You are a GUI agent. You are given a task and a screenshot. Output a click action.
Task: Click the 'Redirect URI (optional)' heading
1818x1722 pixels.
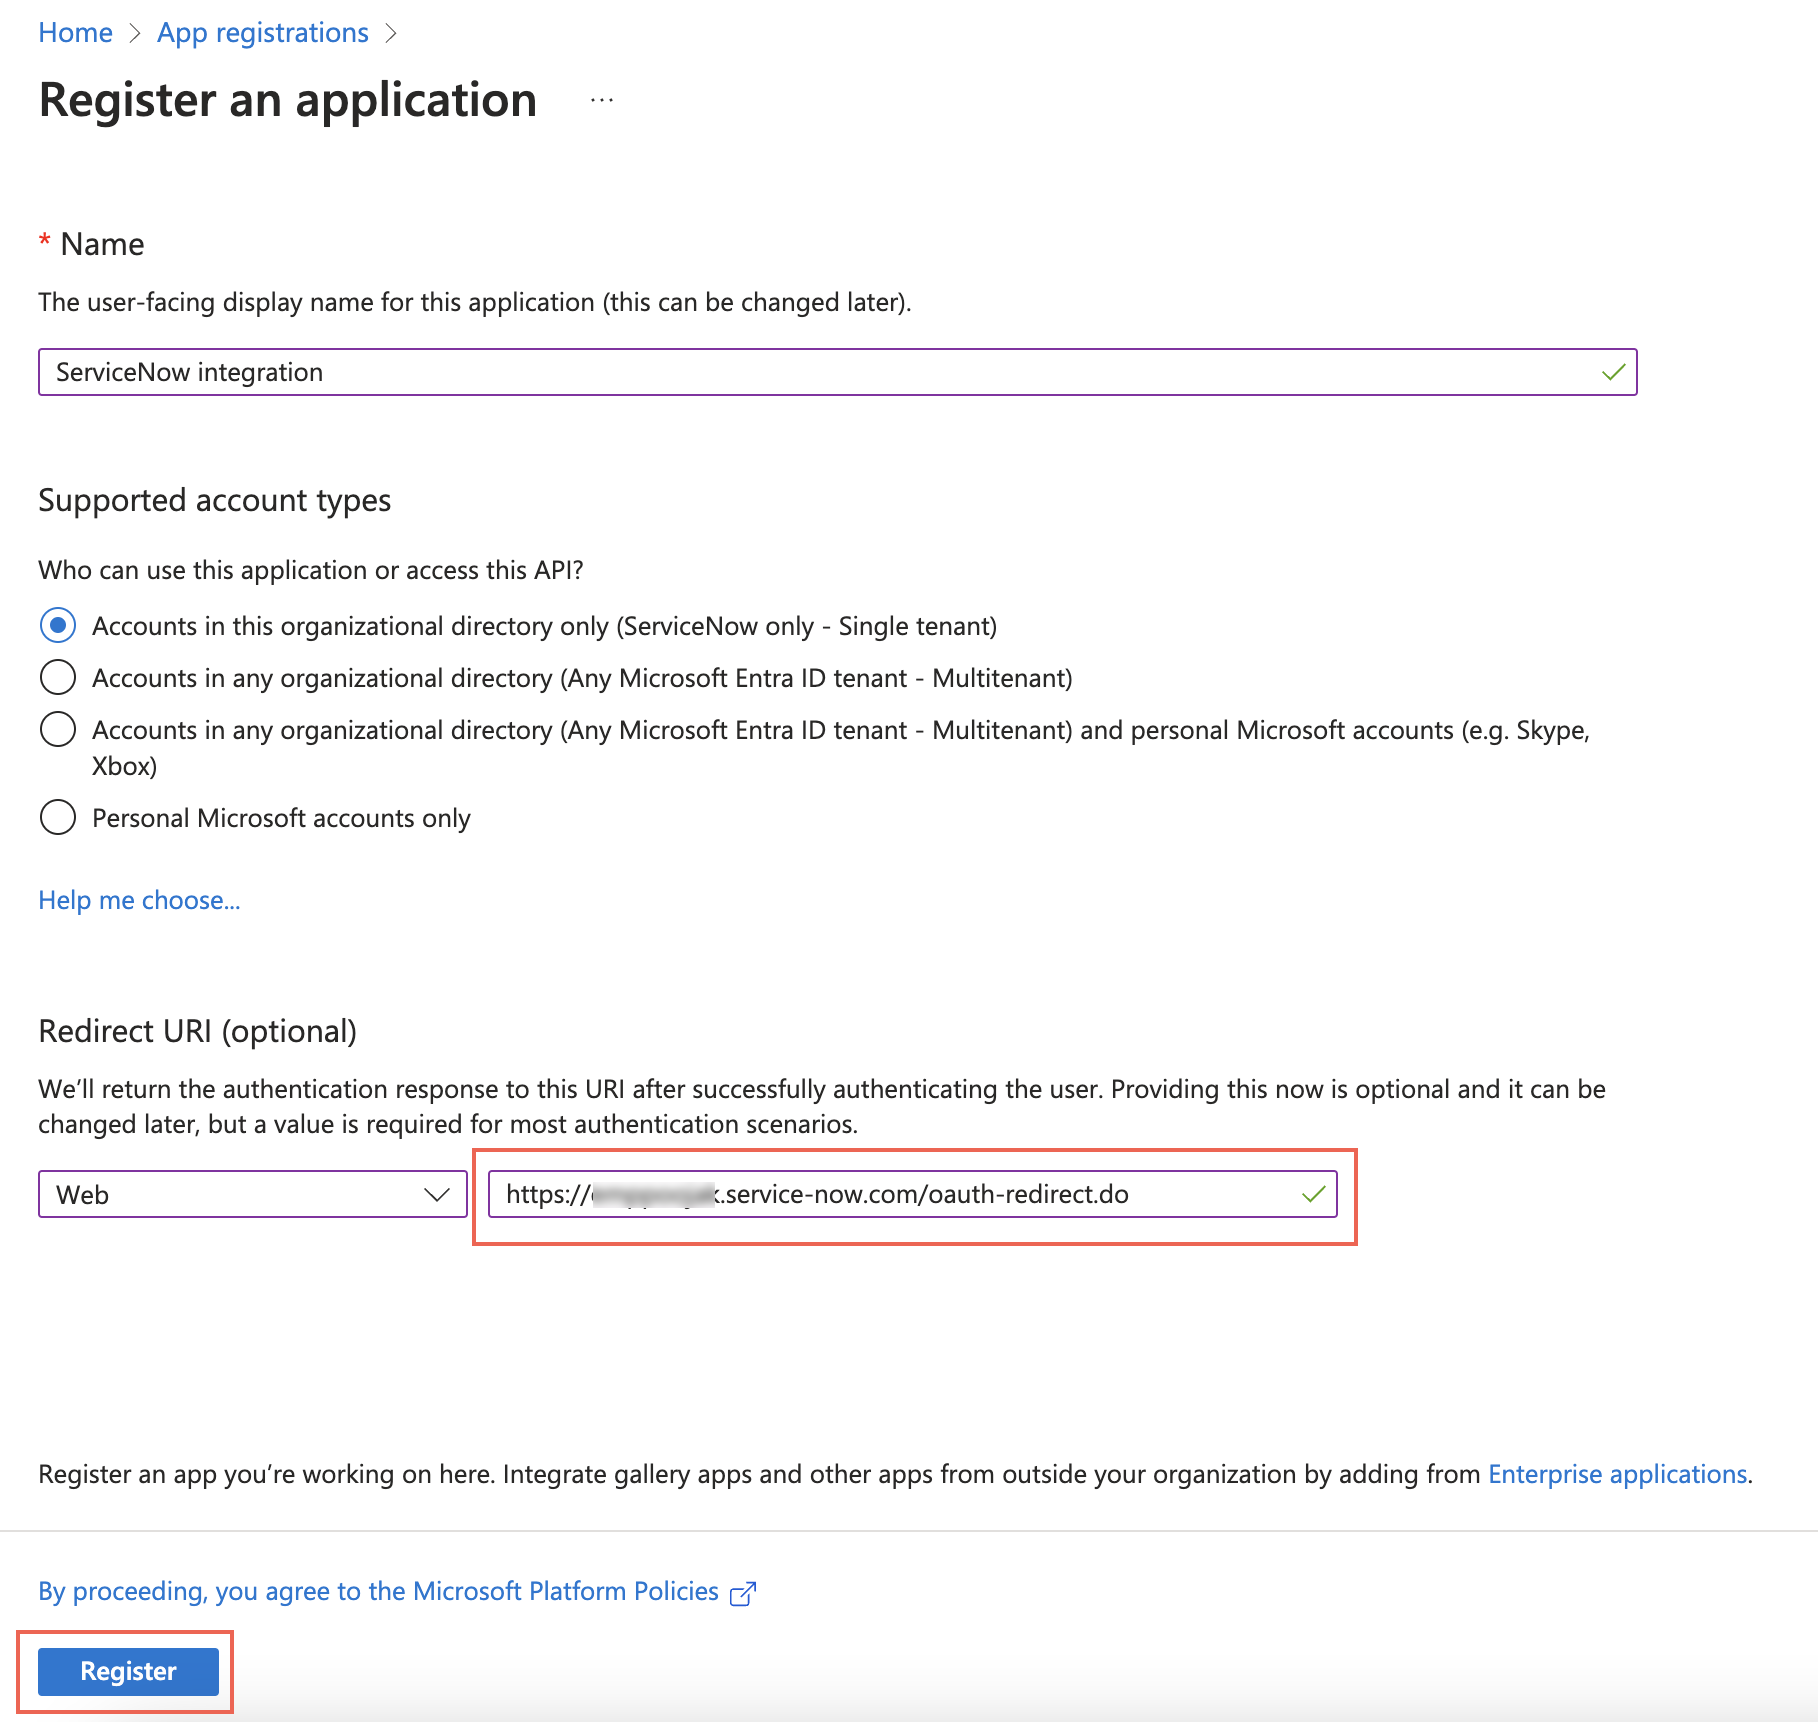tap(197, 1031)
